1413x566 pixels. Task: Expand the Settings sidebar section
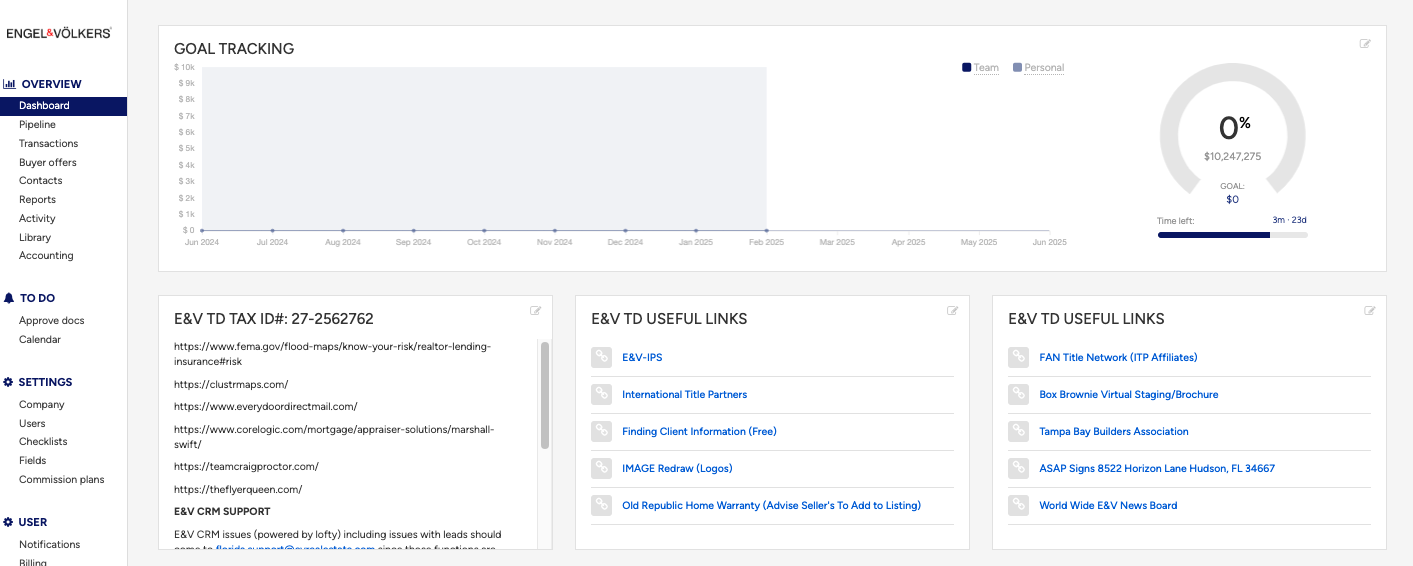click(x=44, y=382)
